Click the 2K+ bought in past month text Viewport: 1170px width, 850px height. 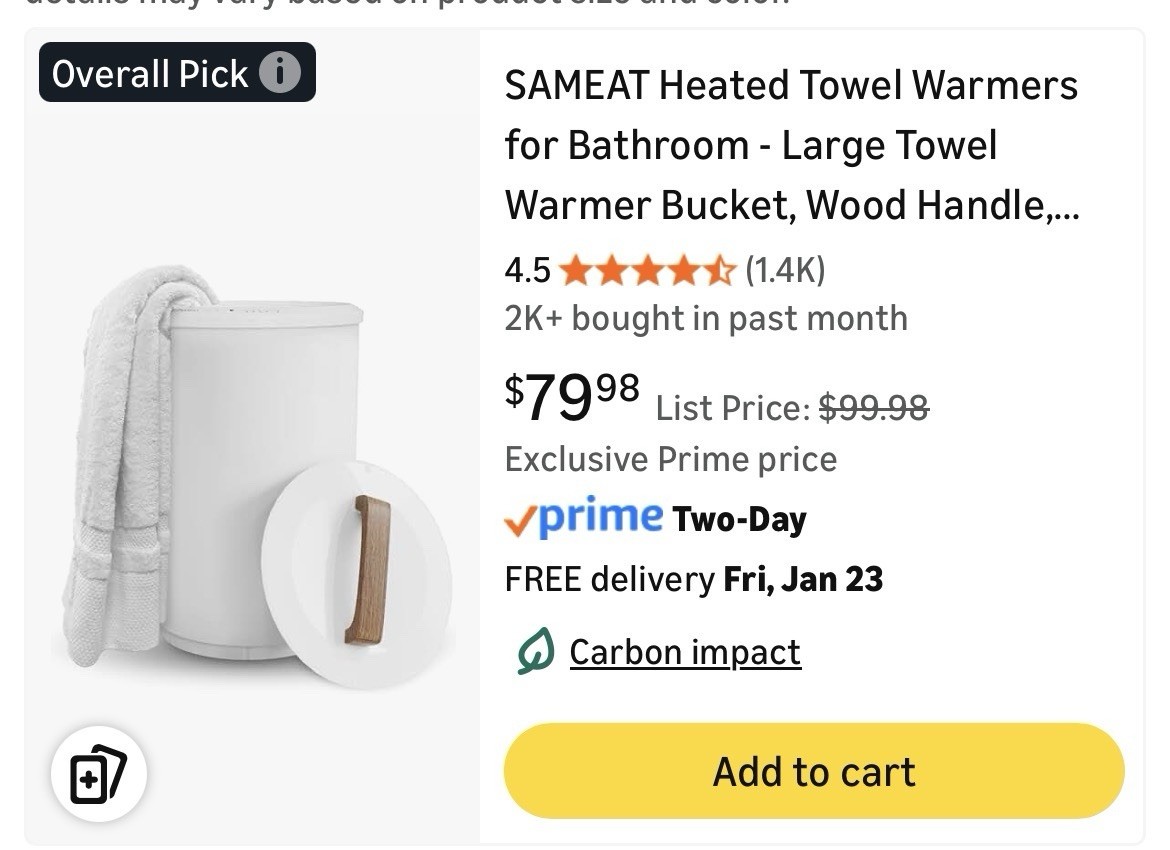pyautogui.click(x=706, y=318)
